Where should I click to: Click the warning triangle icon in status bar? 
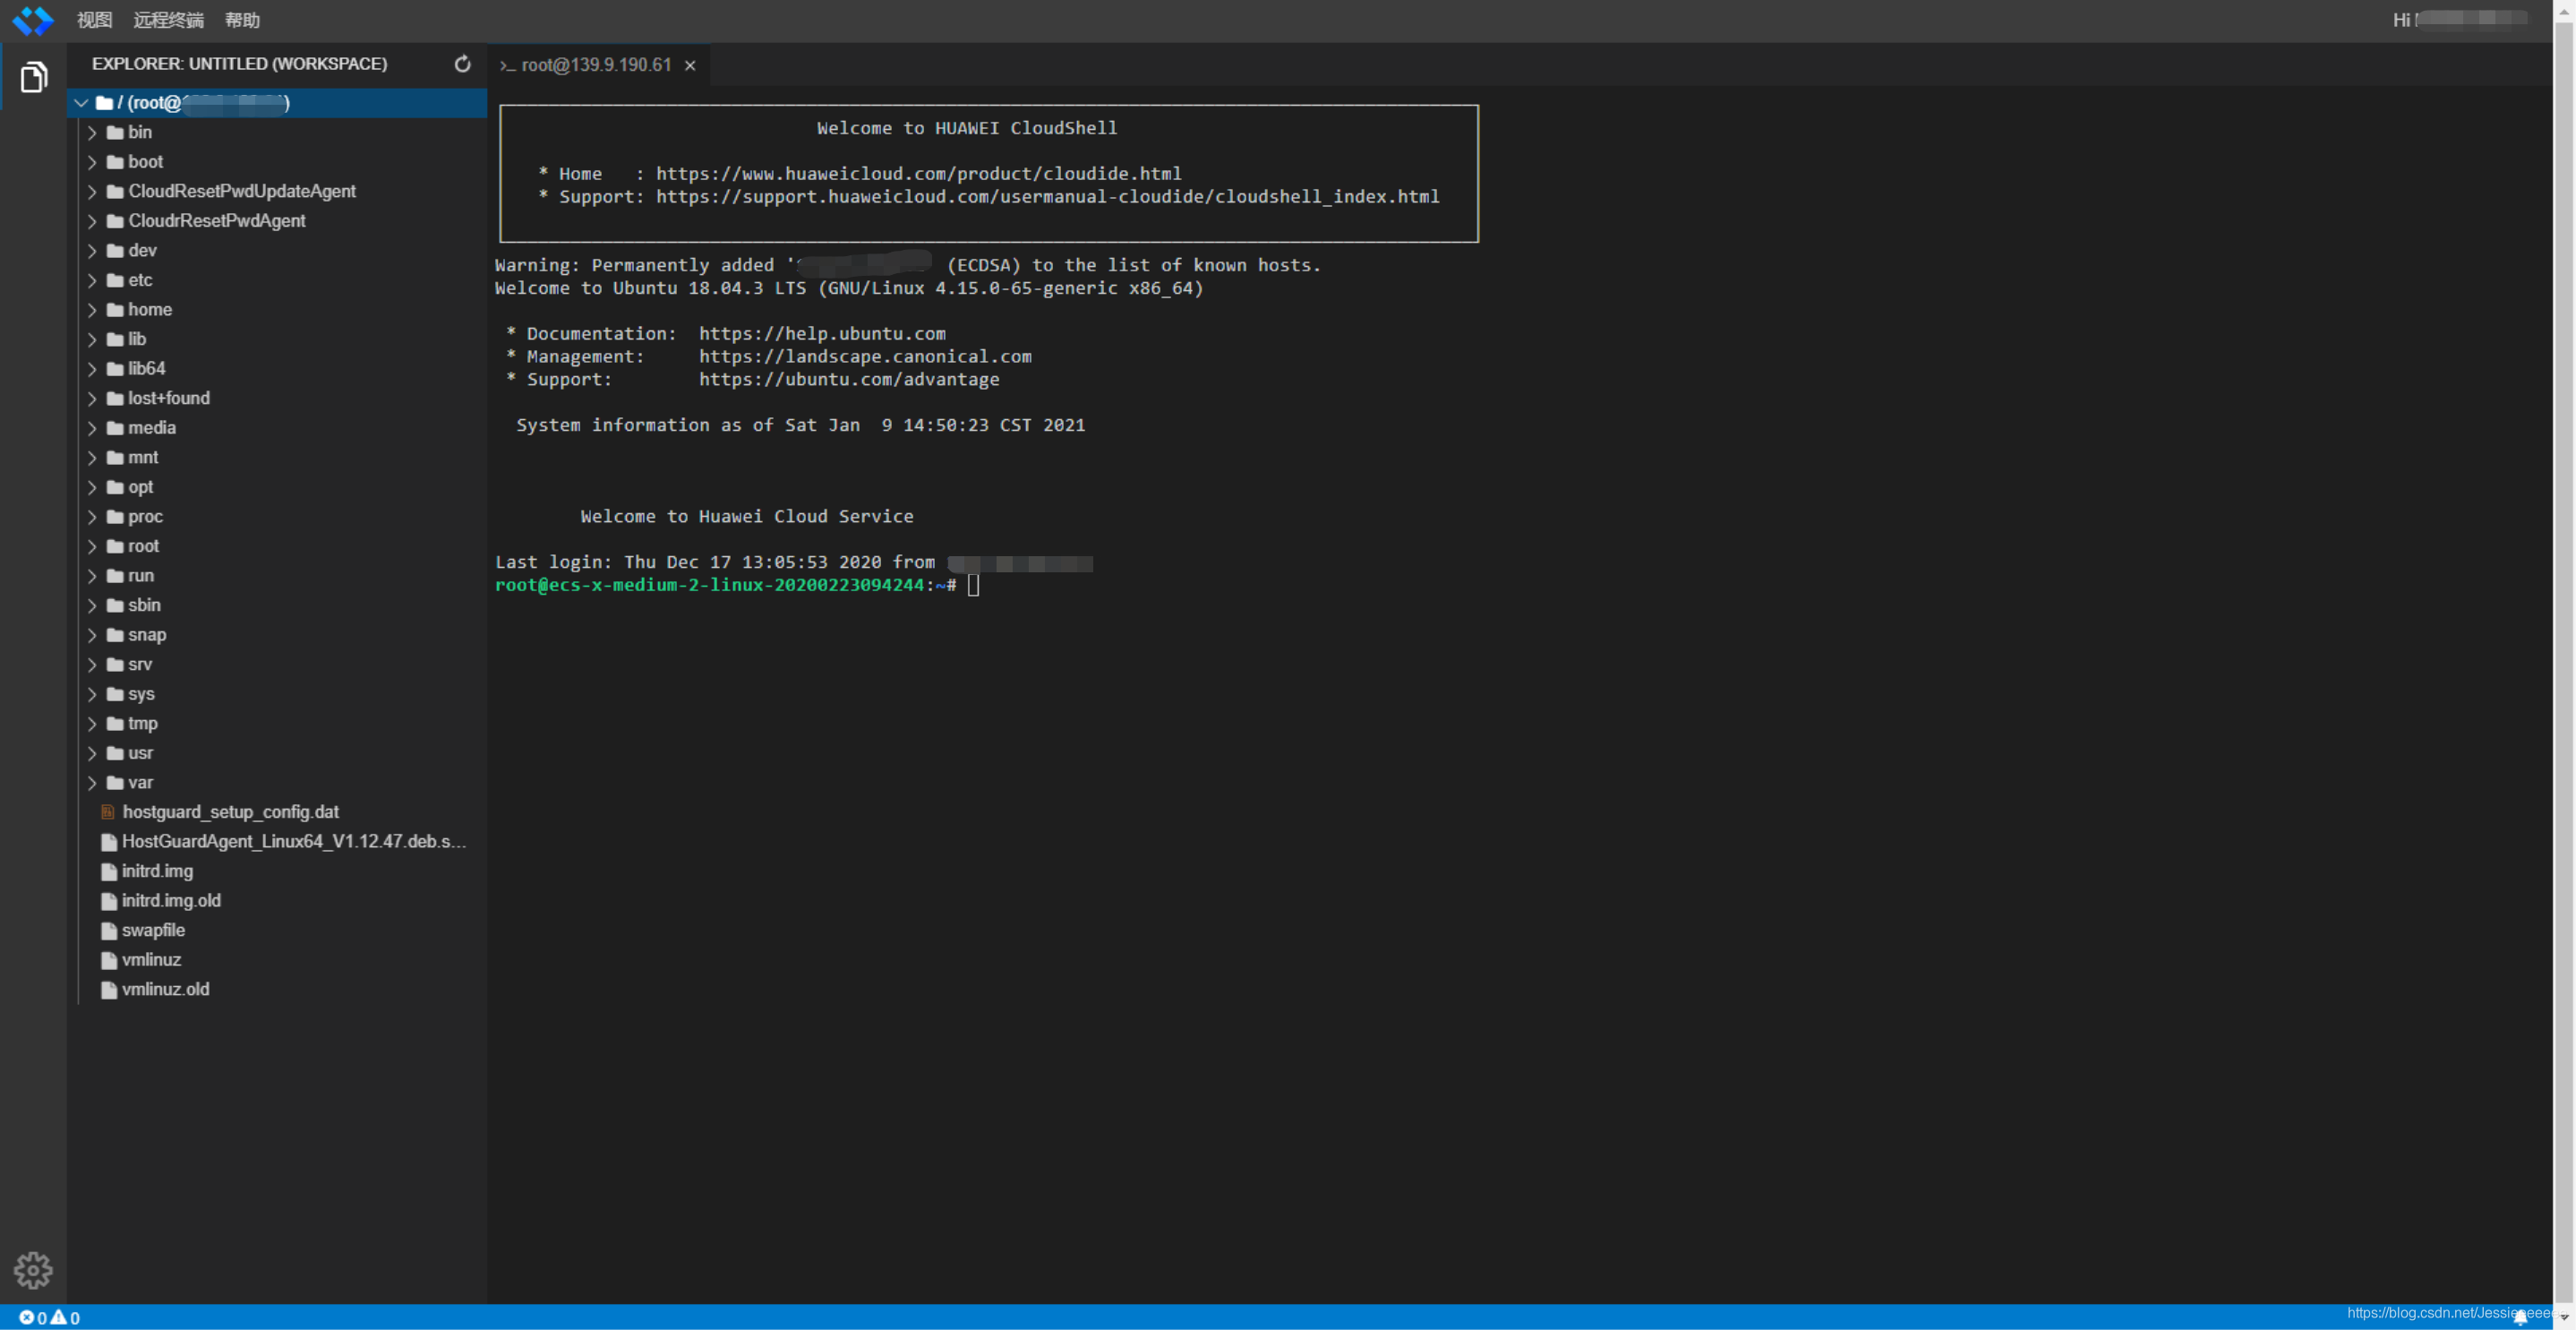59,1317
